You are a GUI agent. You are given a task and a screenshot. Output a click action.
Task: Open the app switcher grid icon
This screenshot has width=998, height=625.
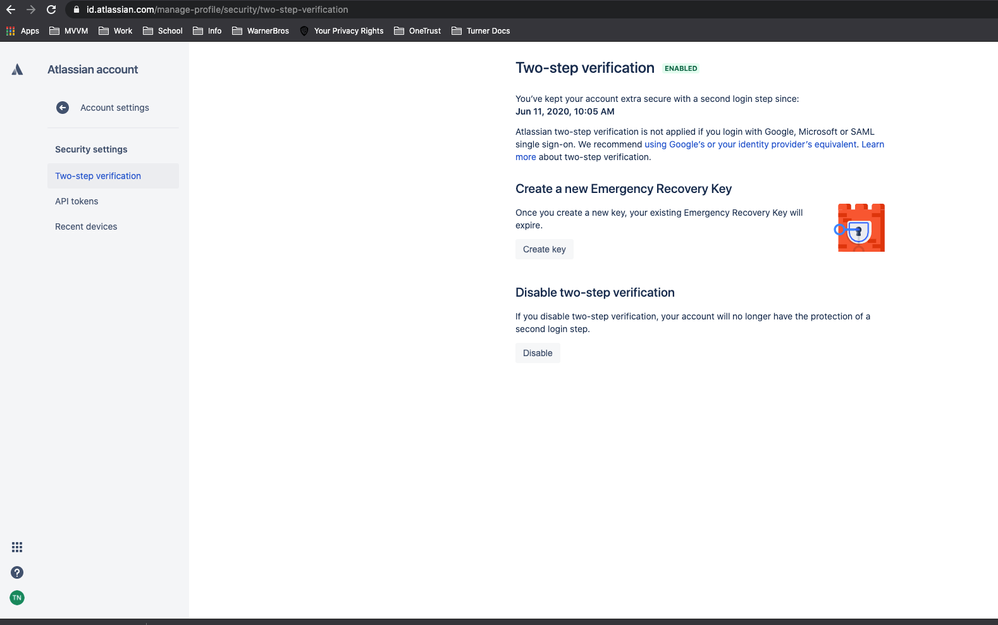17,547
